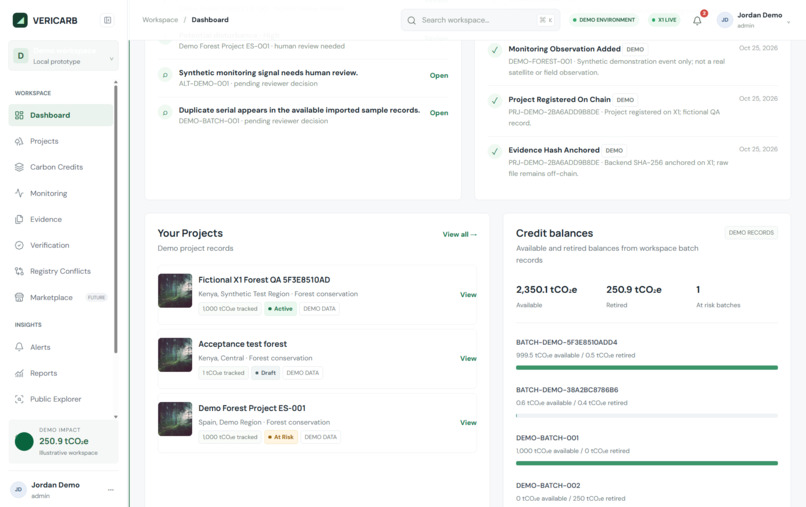
Task: Open the notifications bell in the header
Action: pyautogui.click(x=697, y=21)
